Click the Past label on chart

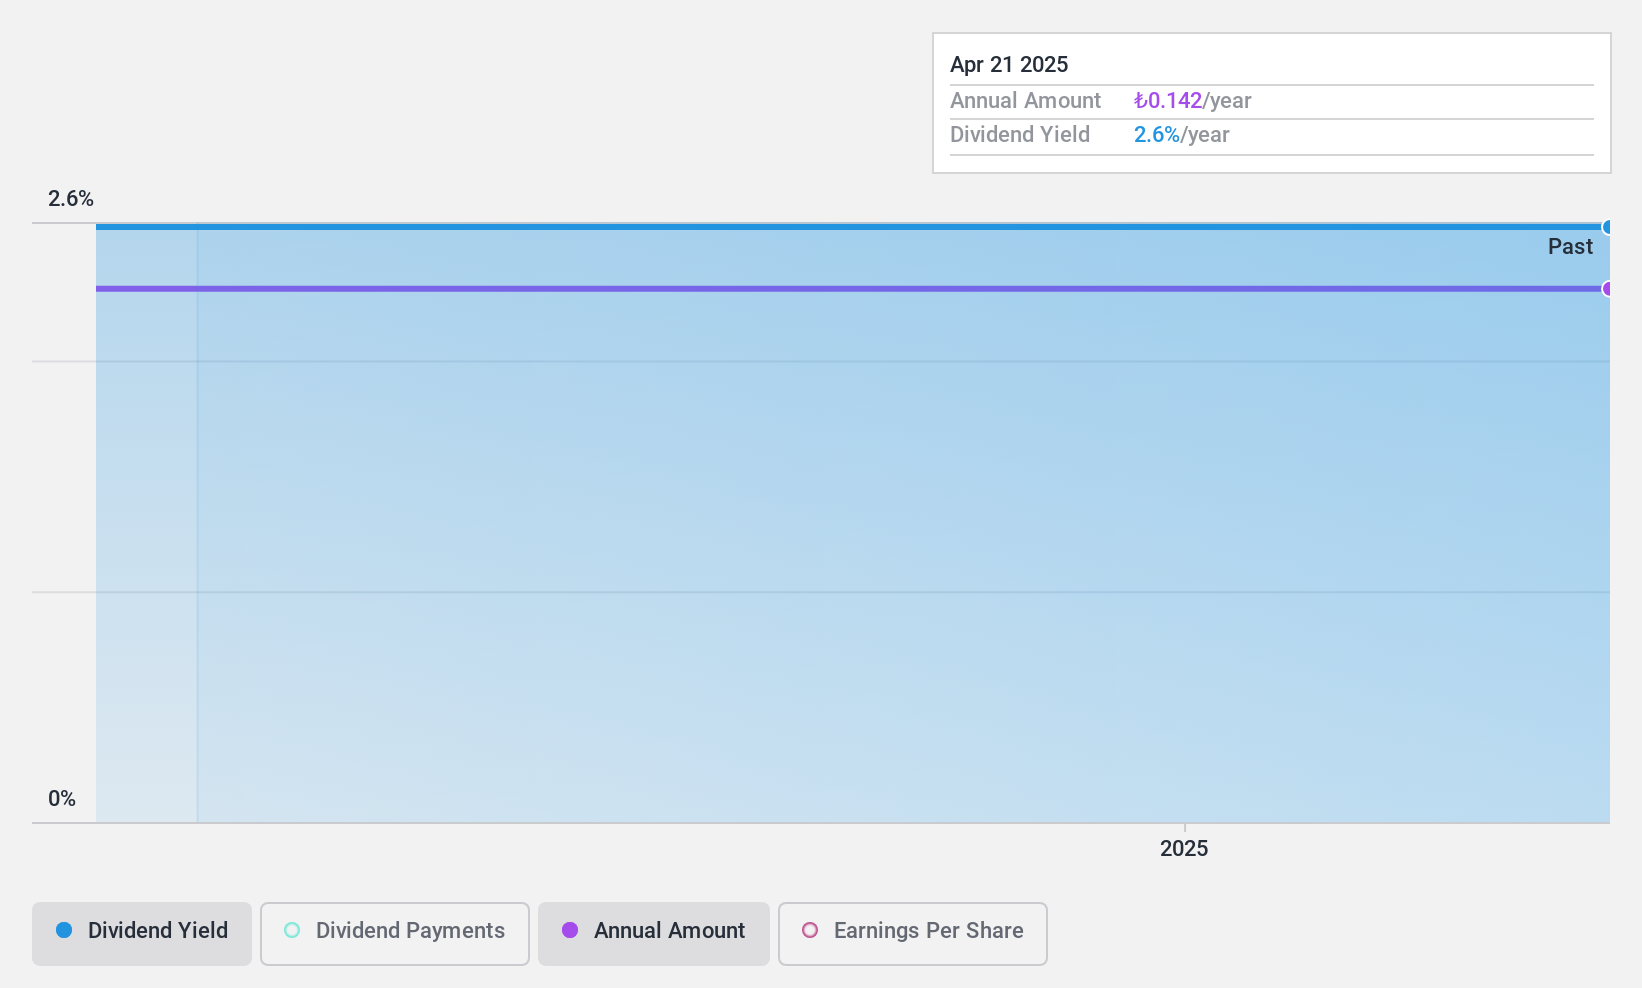coord(1570,246)
